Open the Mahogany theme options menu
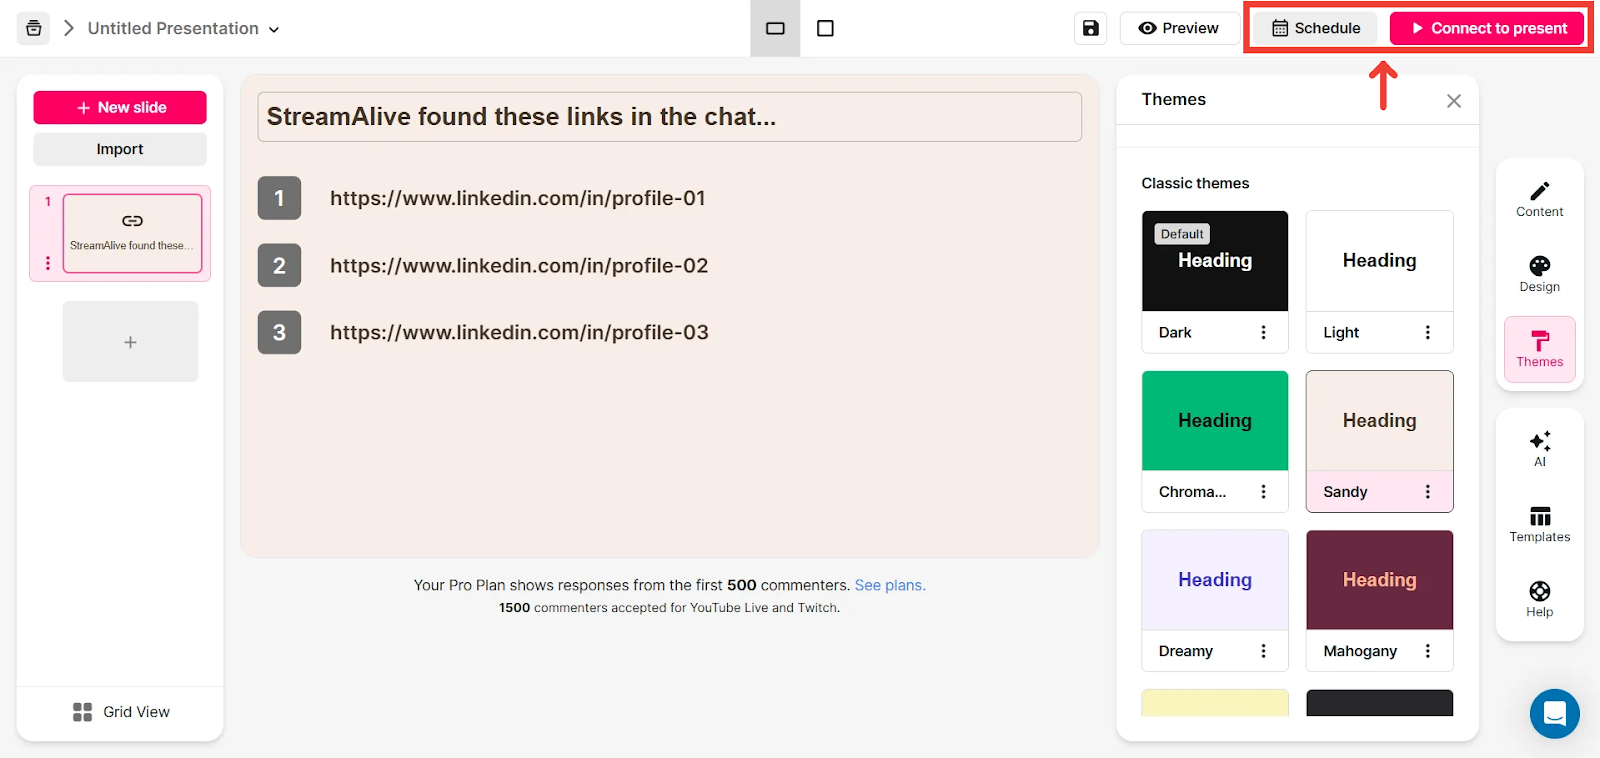The height and width of the screenshot is (758, 1600). point(1428,651)
